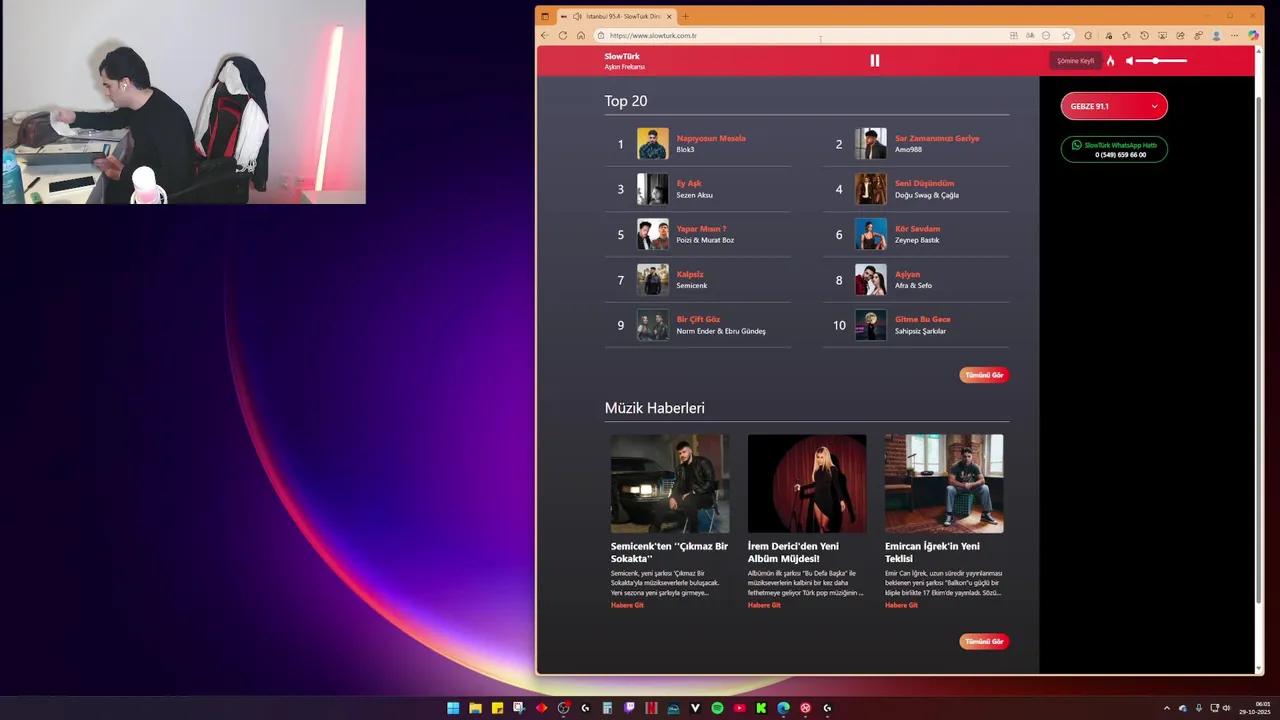Open Kör Sevdam by Zeynep Bastık
This screenshot has height=720, width=1280.
point(917,229)
